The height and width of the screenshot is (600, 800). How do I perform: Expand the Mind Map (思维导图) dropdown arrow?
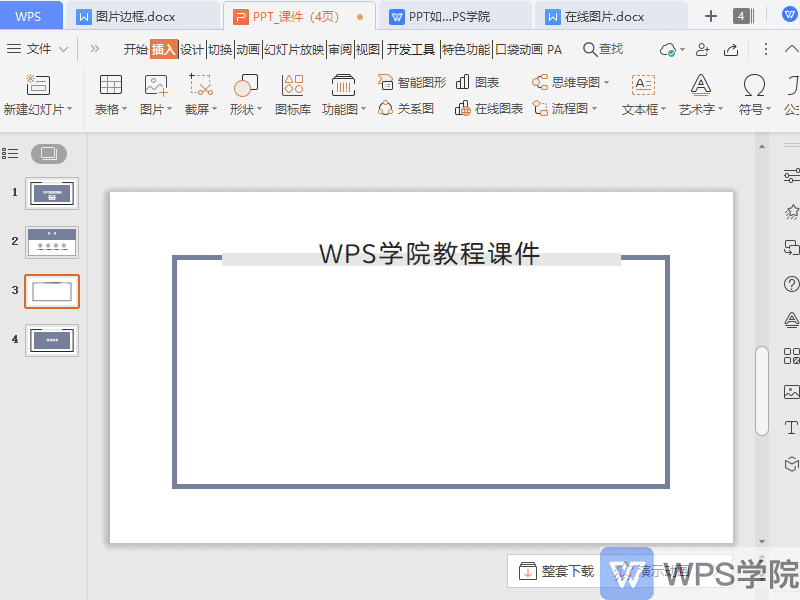[x=606, y=82]
